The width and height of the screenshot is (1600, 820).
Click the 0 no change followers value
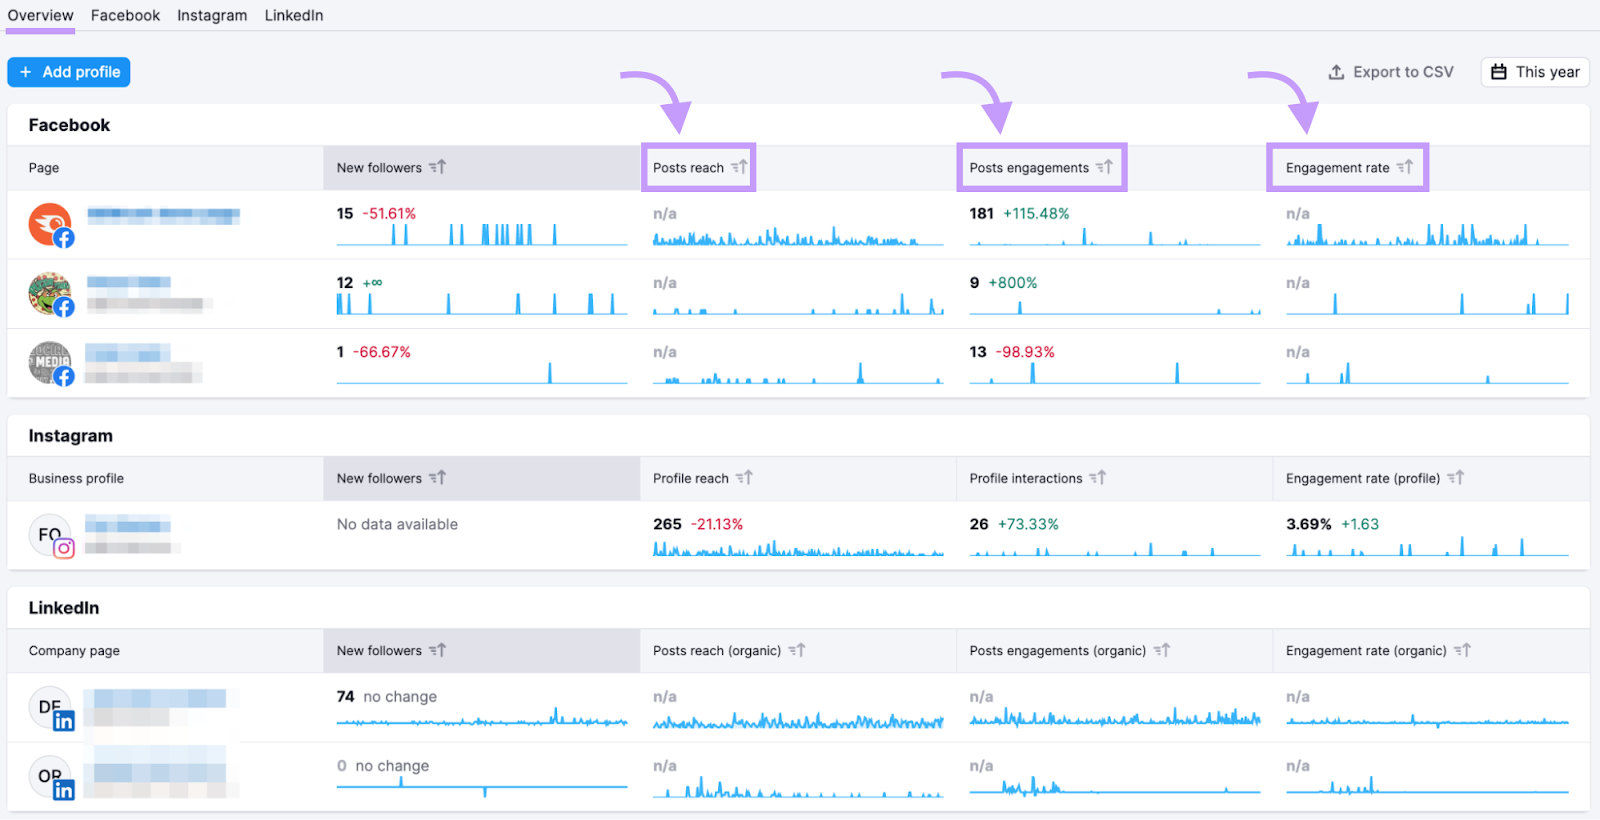383,766
